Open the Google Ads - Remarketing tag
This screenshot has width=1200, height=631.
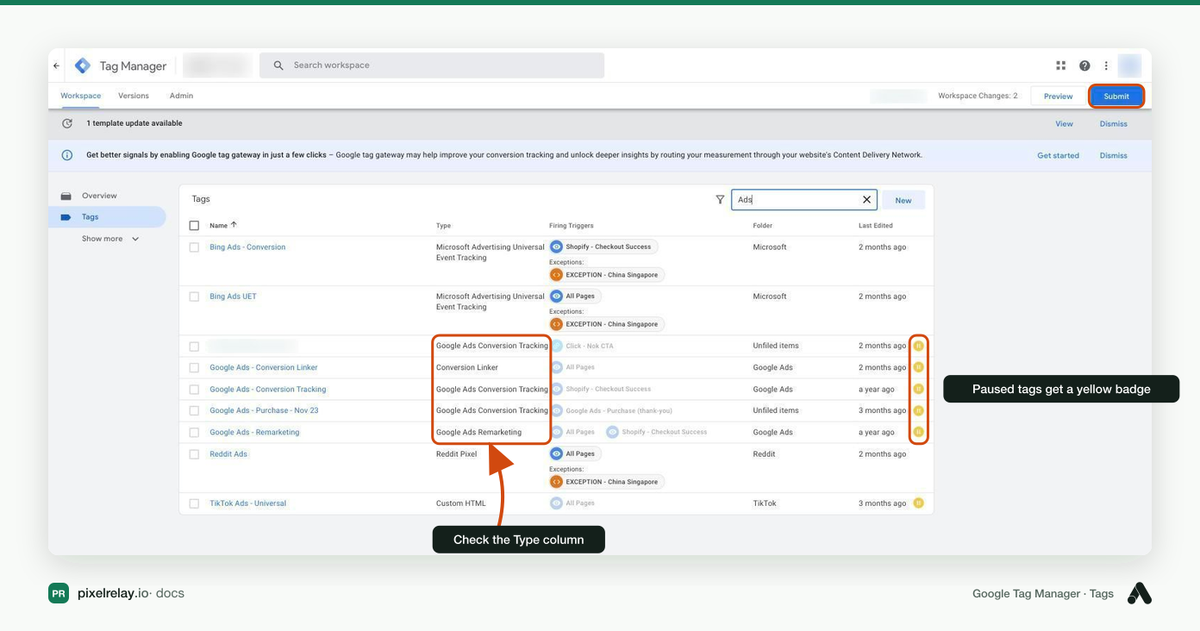tap(254, 432)
